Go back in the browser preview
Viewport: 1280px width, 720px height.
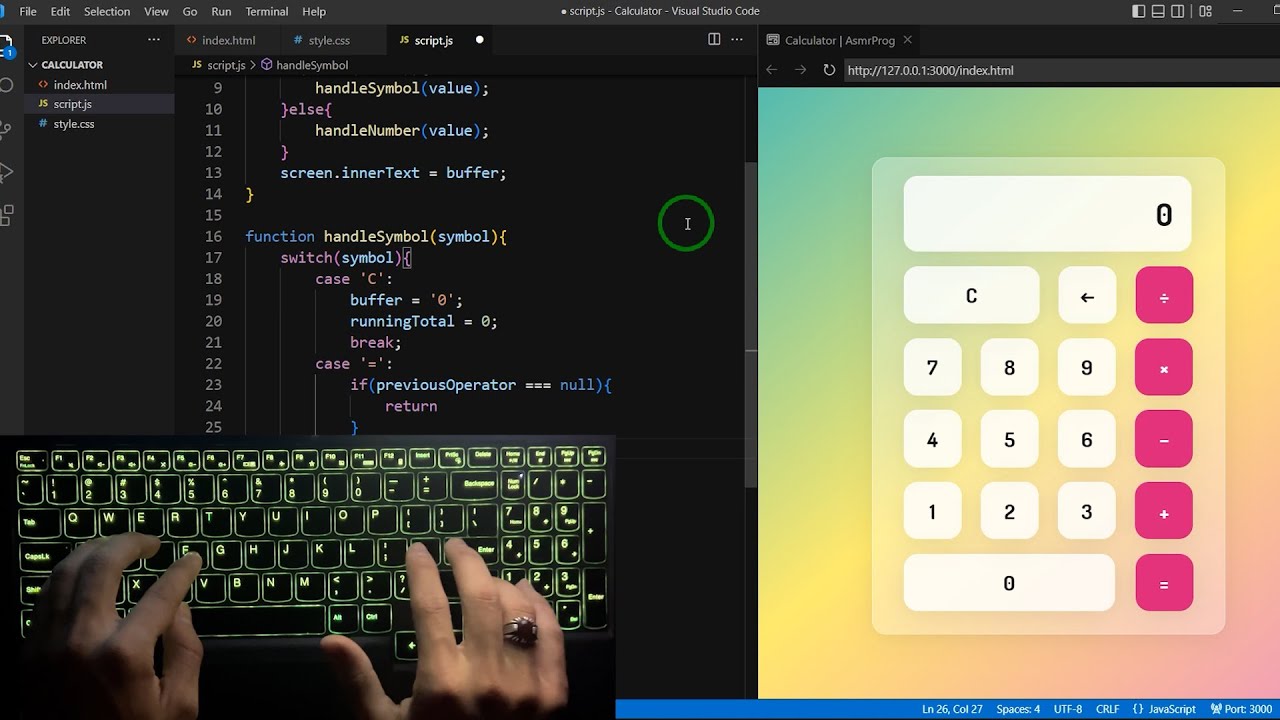pyautogui.click(x=771, y=70)
